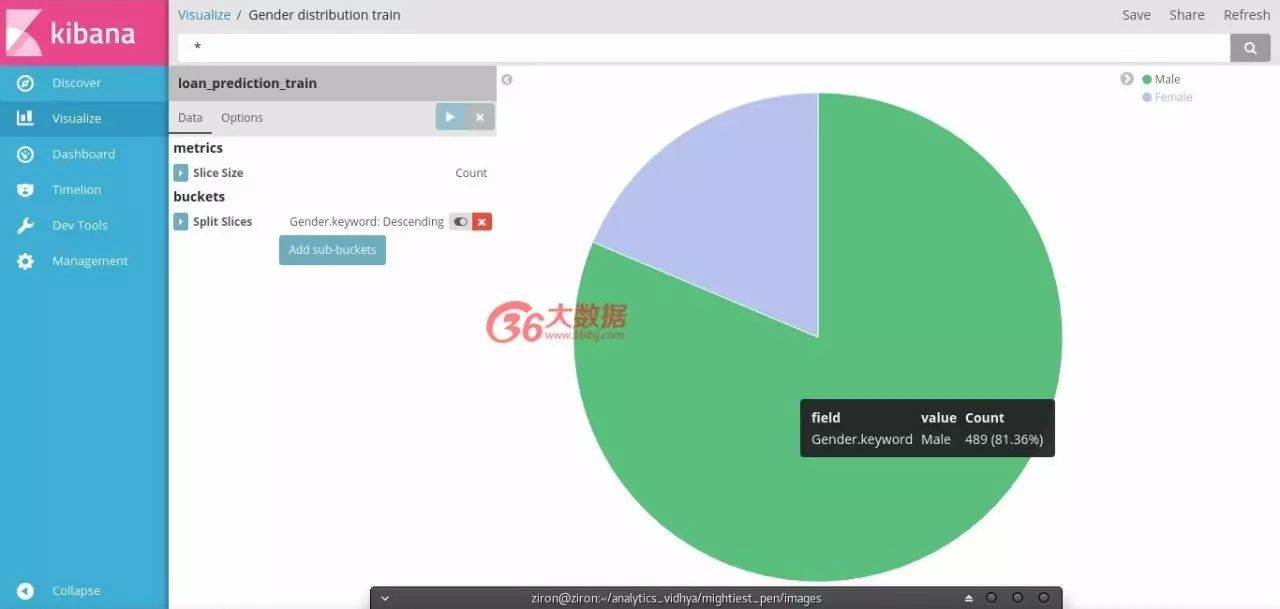
Task: Click eject icon on terminal titlebar
Action: 968,598
